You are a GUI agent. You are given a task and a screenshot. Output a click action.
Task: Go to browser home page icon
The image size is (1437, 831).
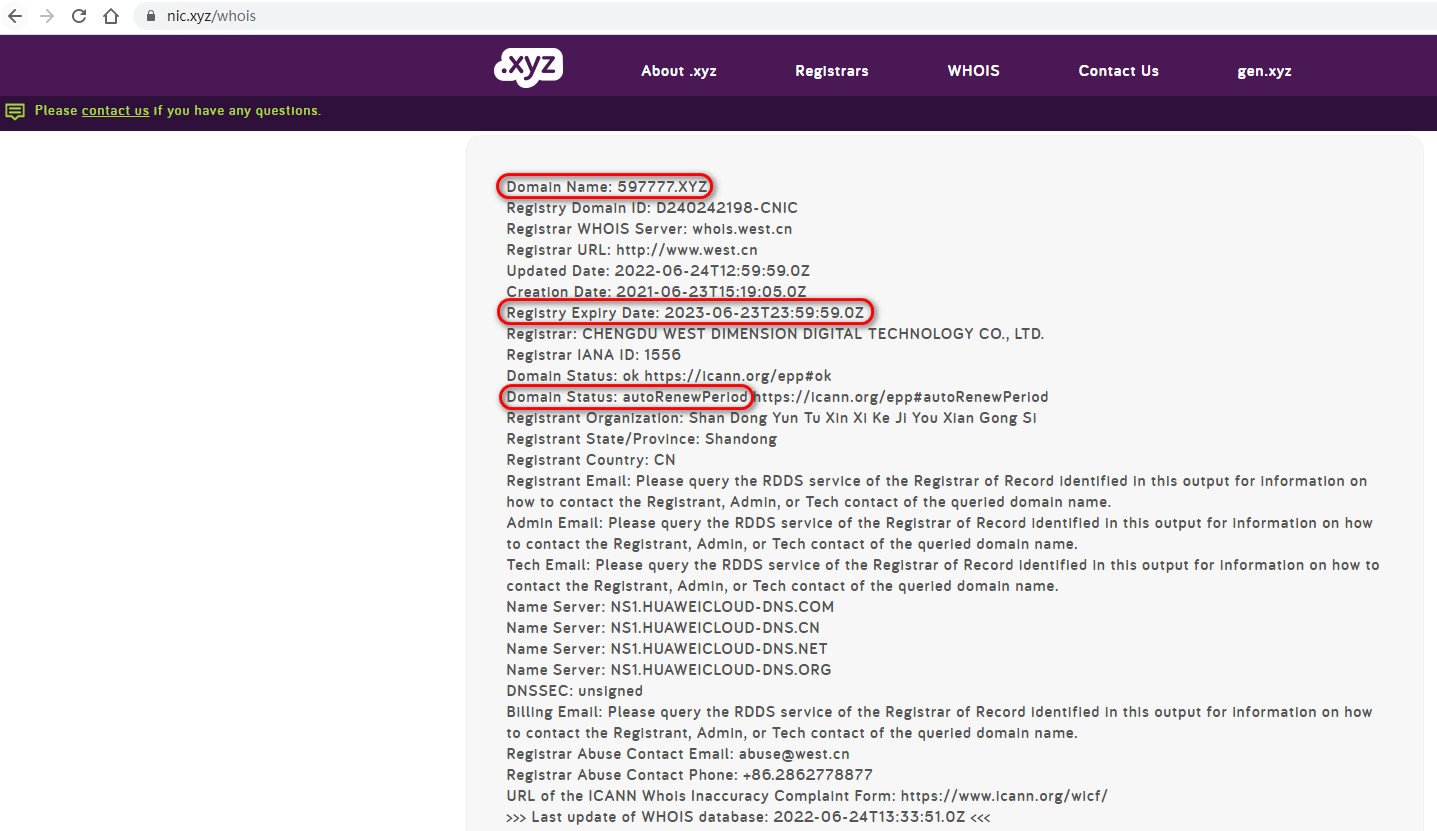point(111,16)
